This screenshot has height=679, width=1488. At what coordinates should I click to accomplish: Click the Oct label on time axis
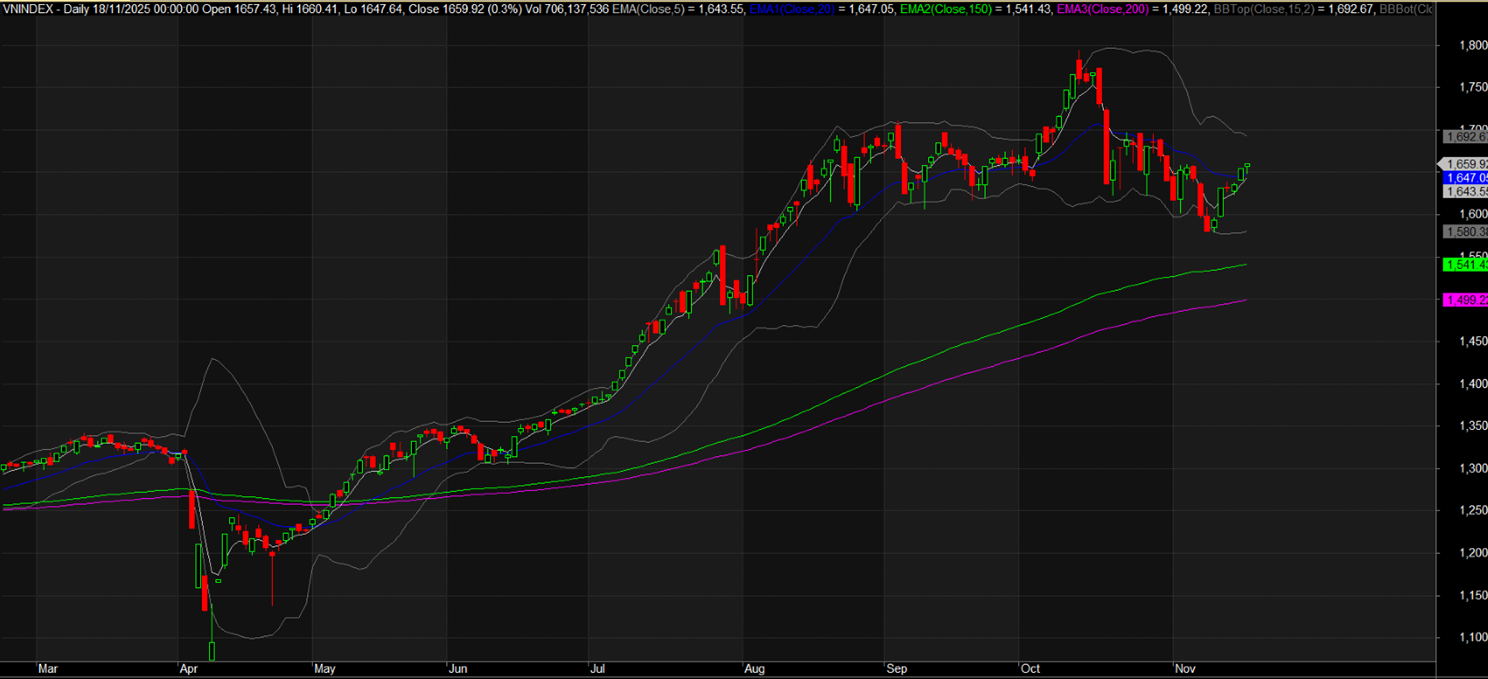pyautogui.click(x=1029, y=666)
